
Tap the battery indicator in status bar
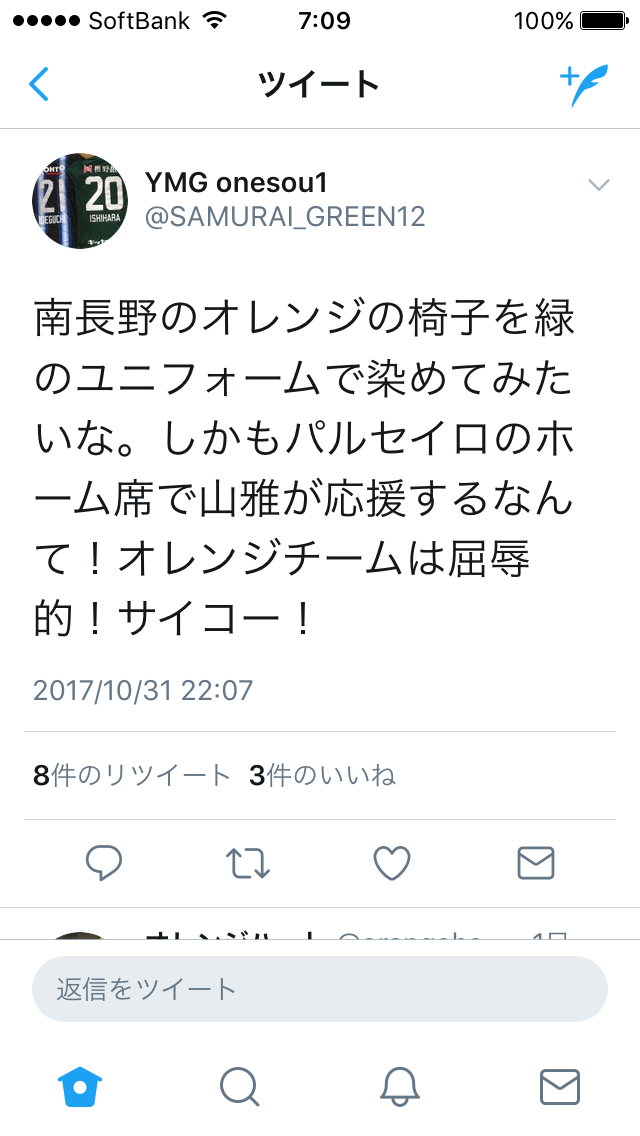(604, 20)
